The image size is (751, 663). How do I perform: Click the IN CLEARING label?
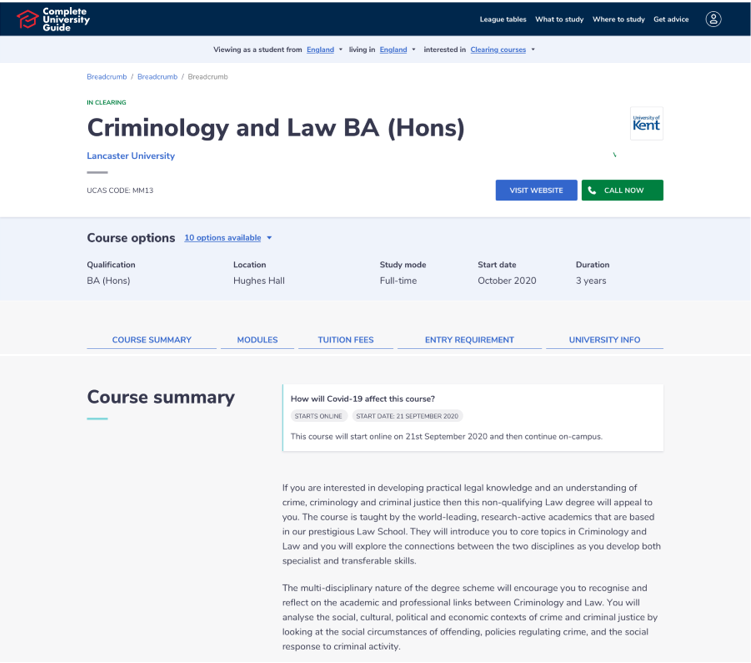[x=106, y=103]
